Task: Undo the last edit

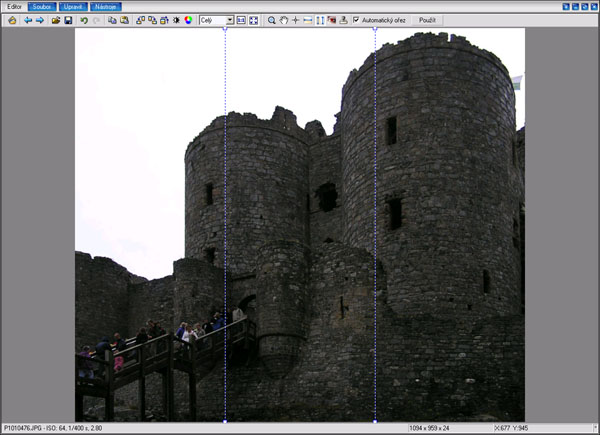Action: (x=84, y=20)
